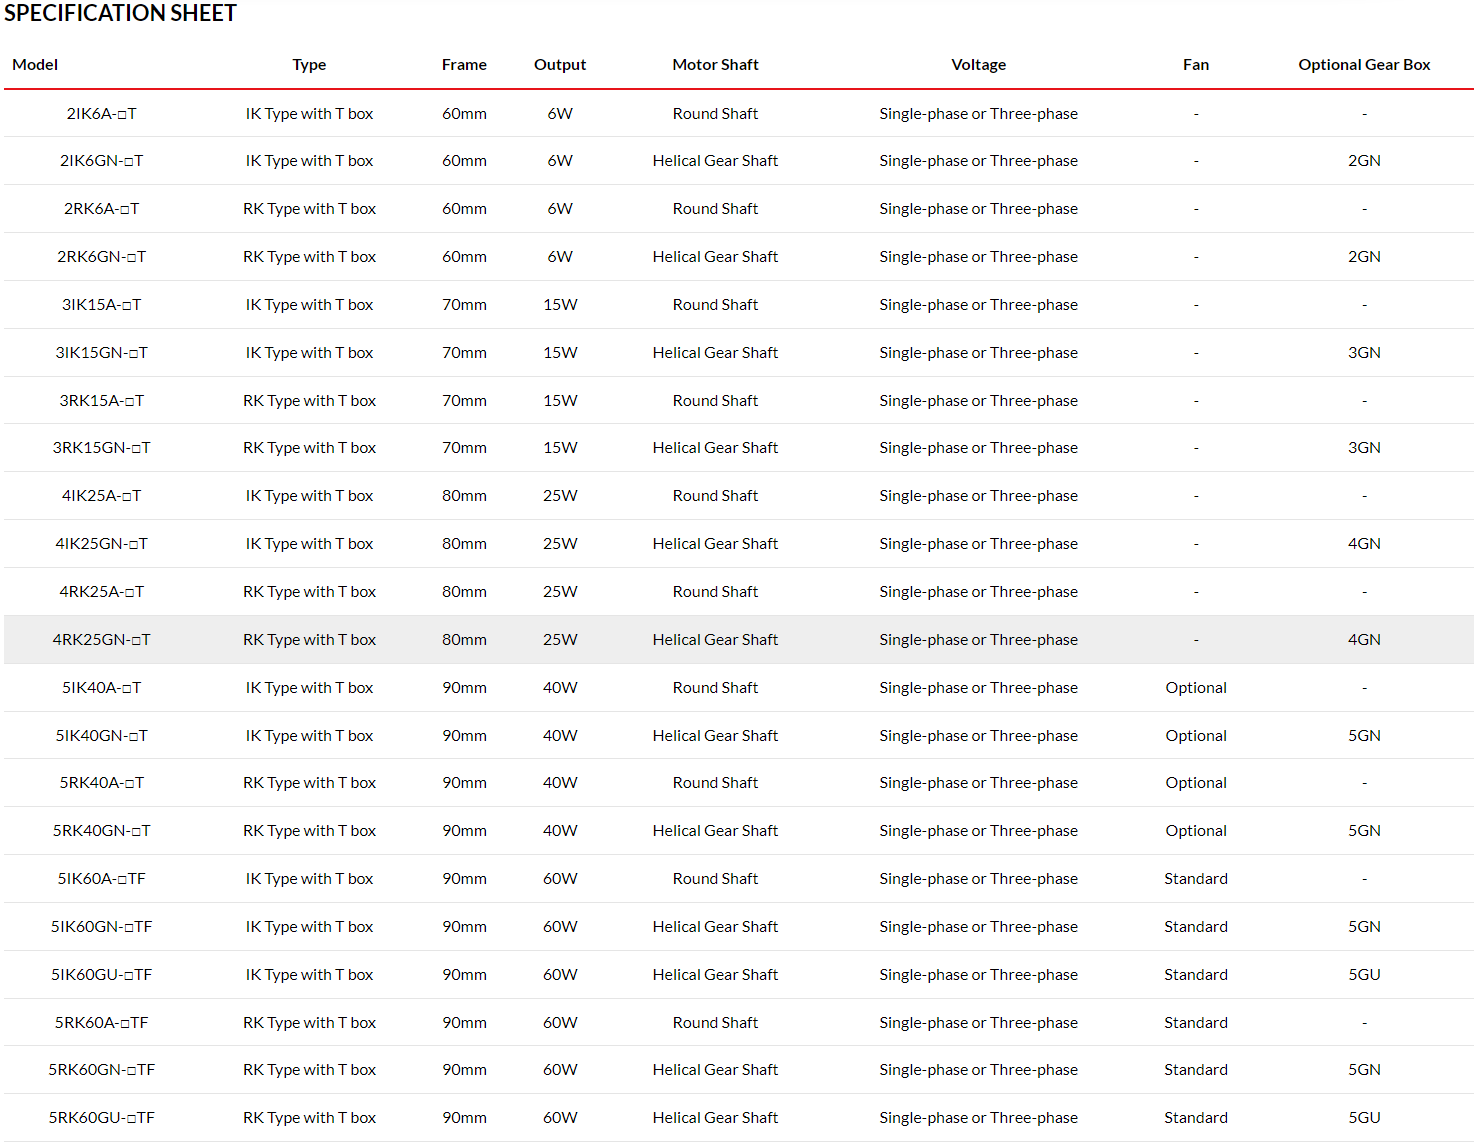Click 3GN gear box in 3RK15GN-□T row

coord(1364,448)
